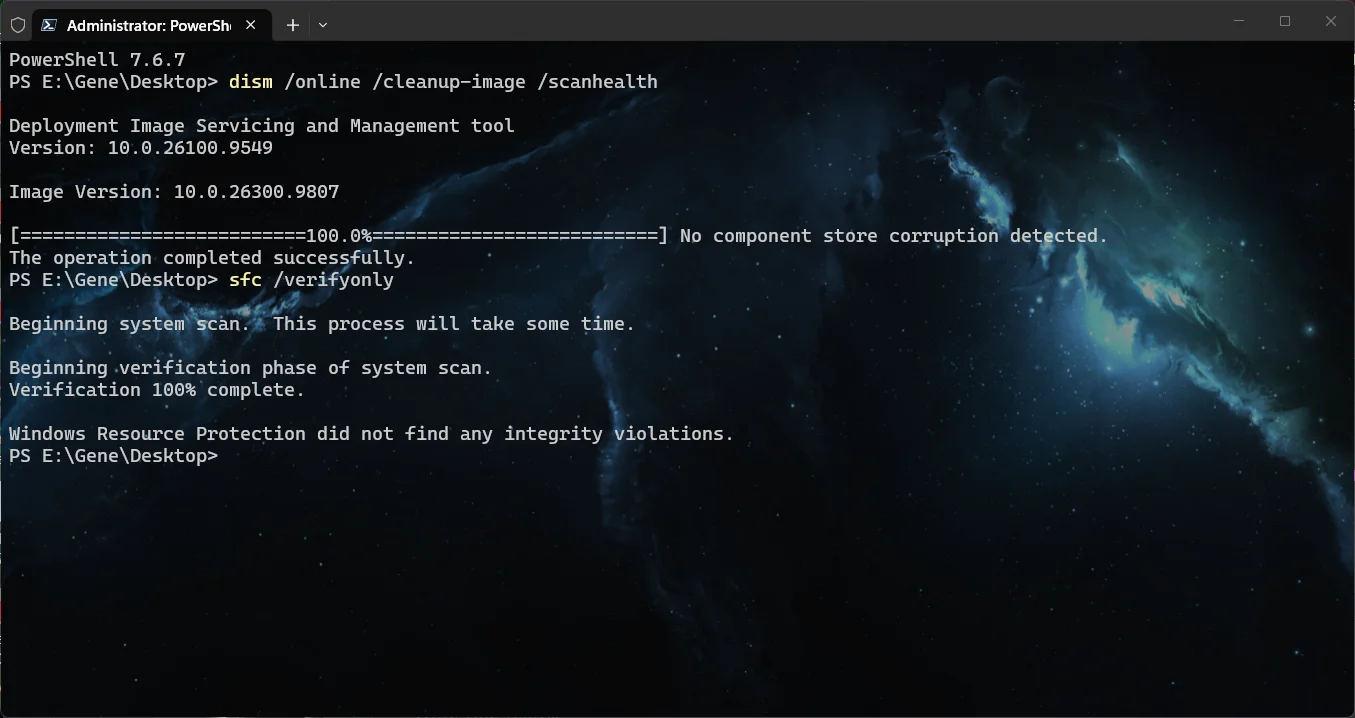Click 'Beginning system scan.' line

tap(322, 324)
